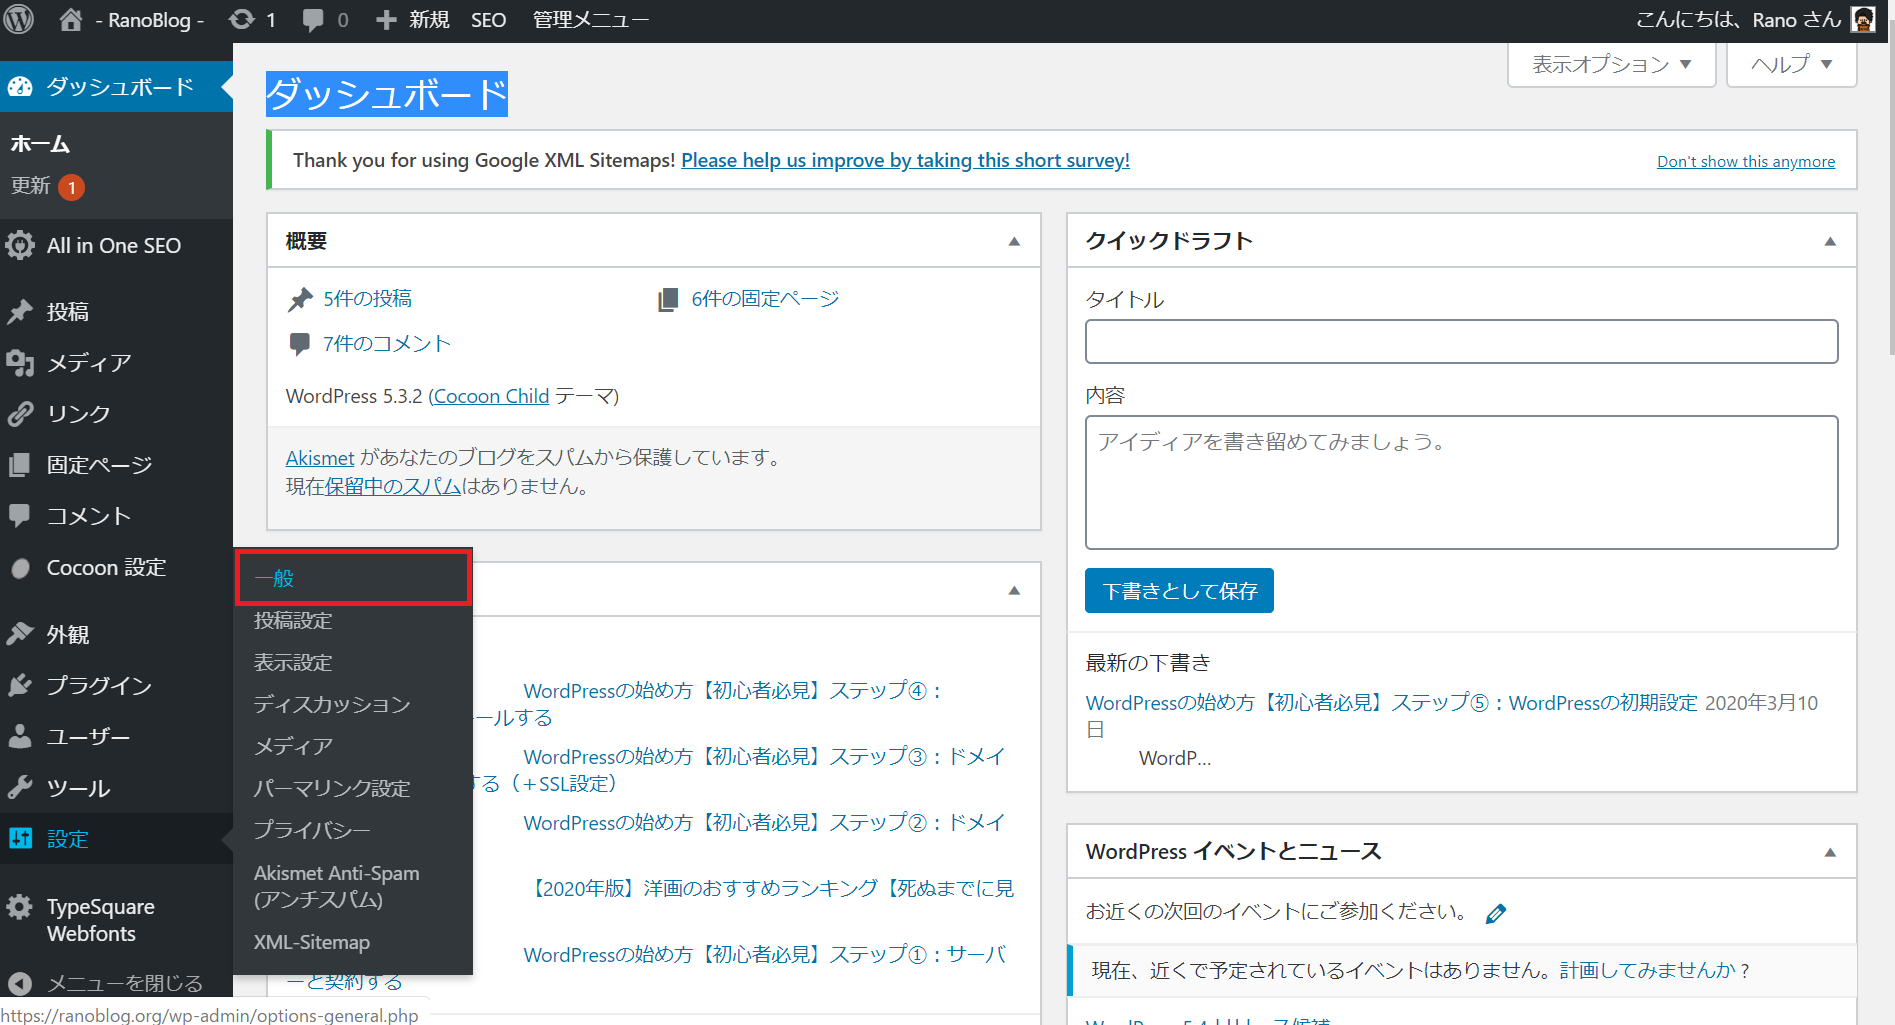Open メディア from the sidebar icon
The image size is (1895, 1025).
pos(22,363)
